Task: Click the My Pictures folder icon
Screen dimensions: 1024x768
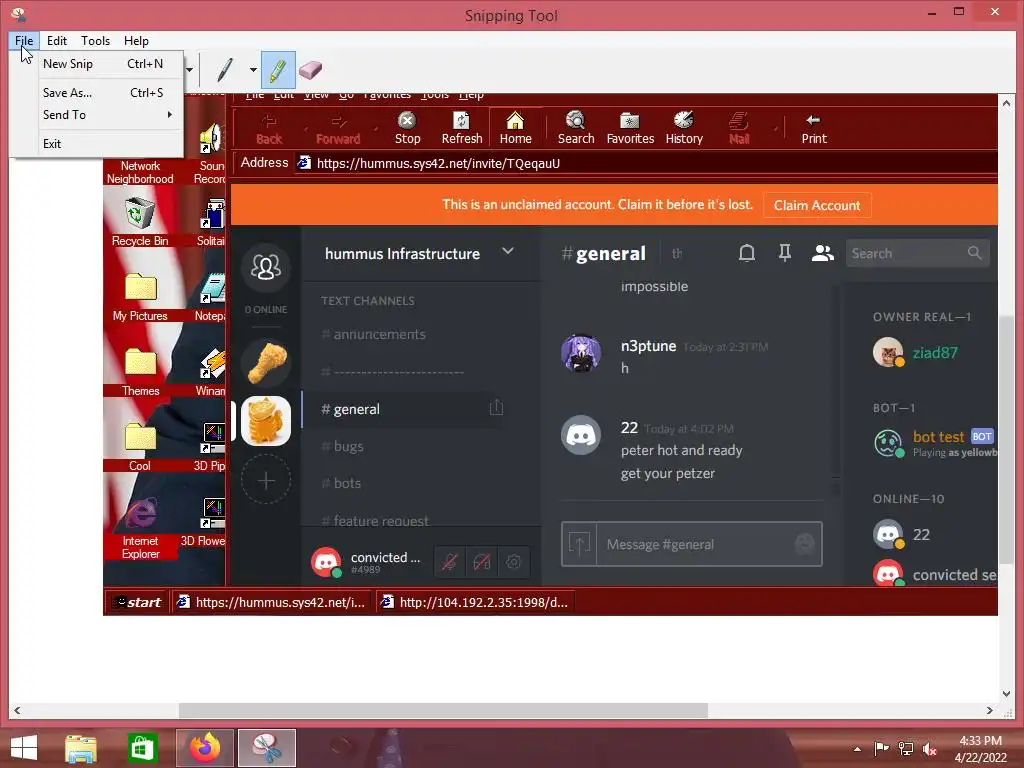Action: 140,297
